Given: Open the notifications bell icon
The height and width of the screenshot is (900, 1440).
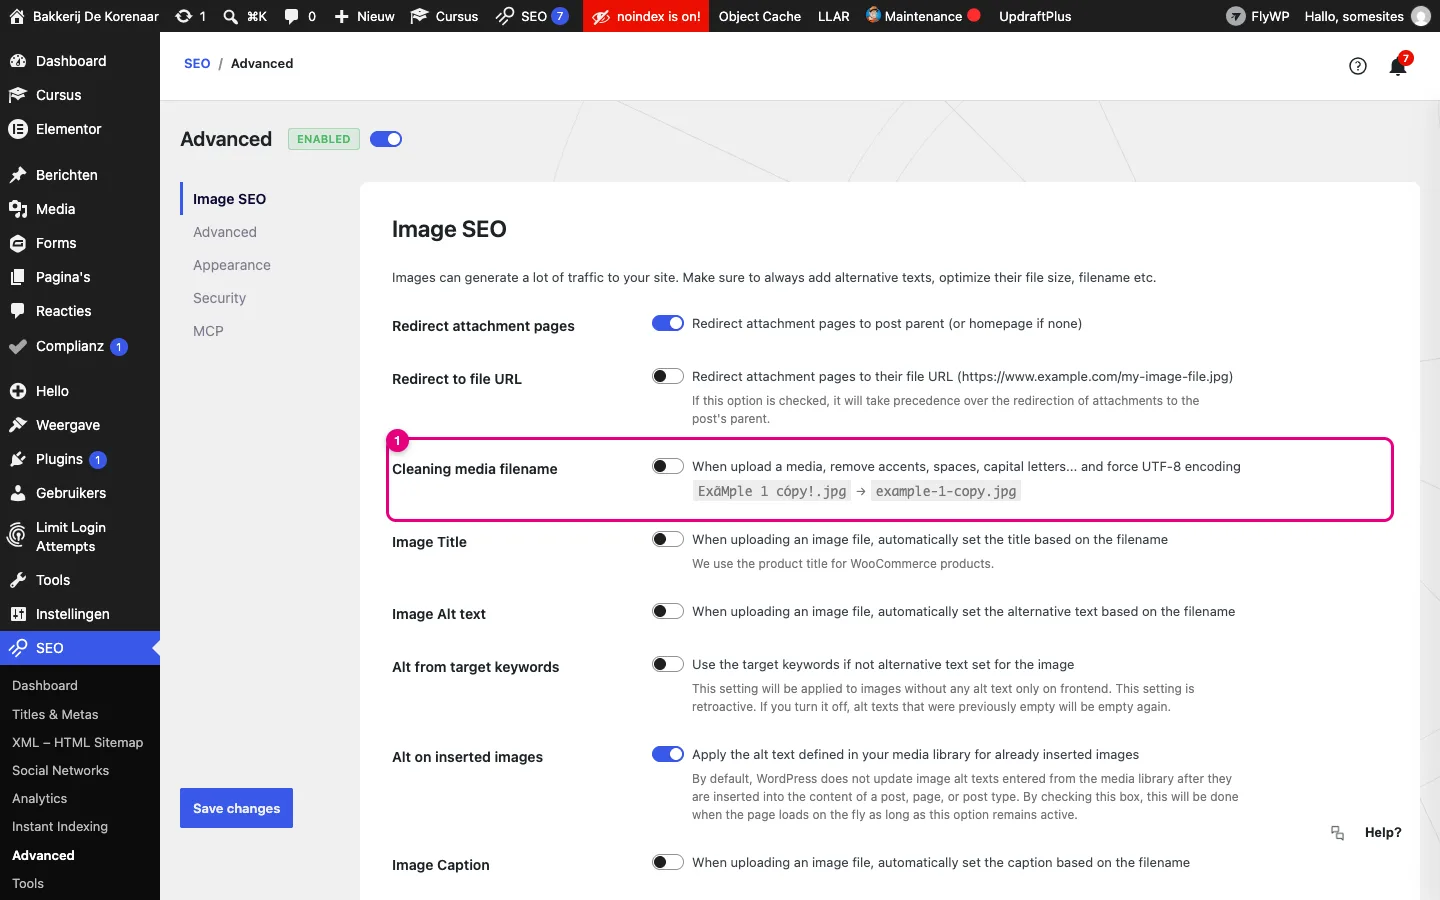Looking at the screenshot, I should [x=1398, y=66].
